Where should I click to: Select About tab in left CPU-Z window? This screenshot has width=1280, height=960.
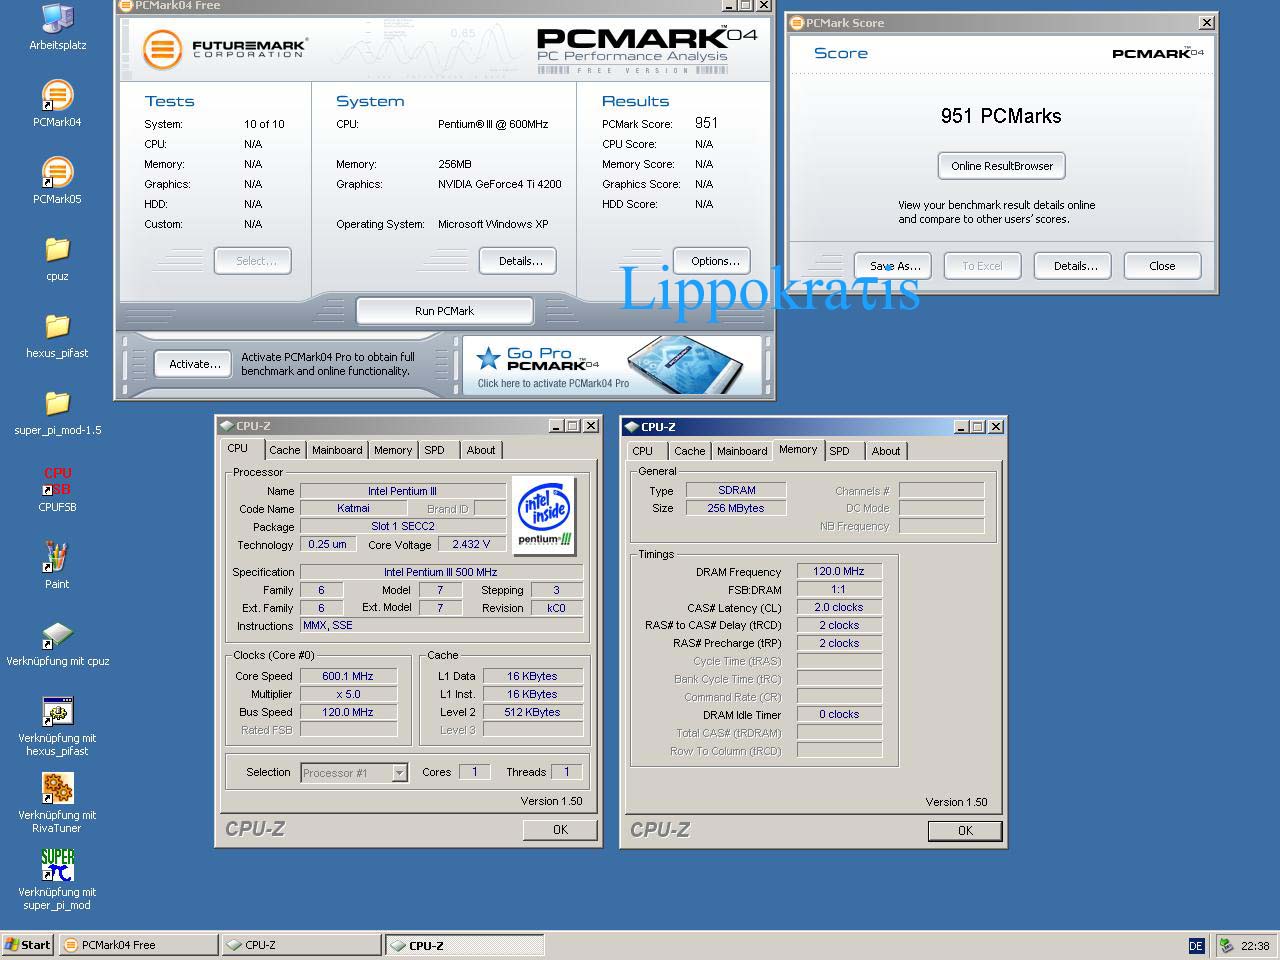point(481,450)
